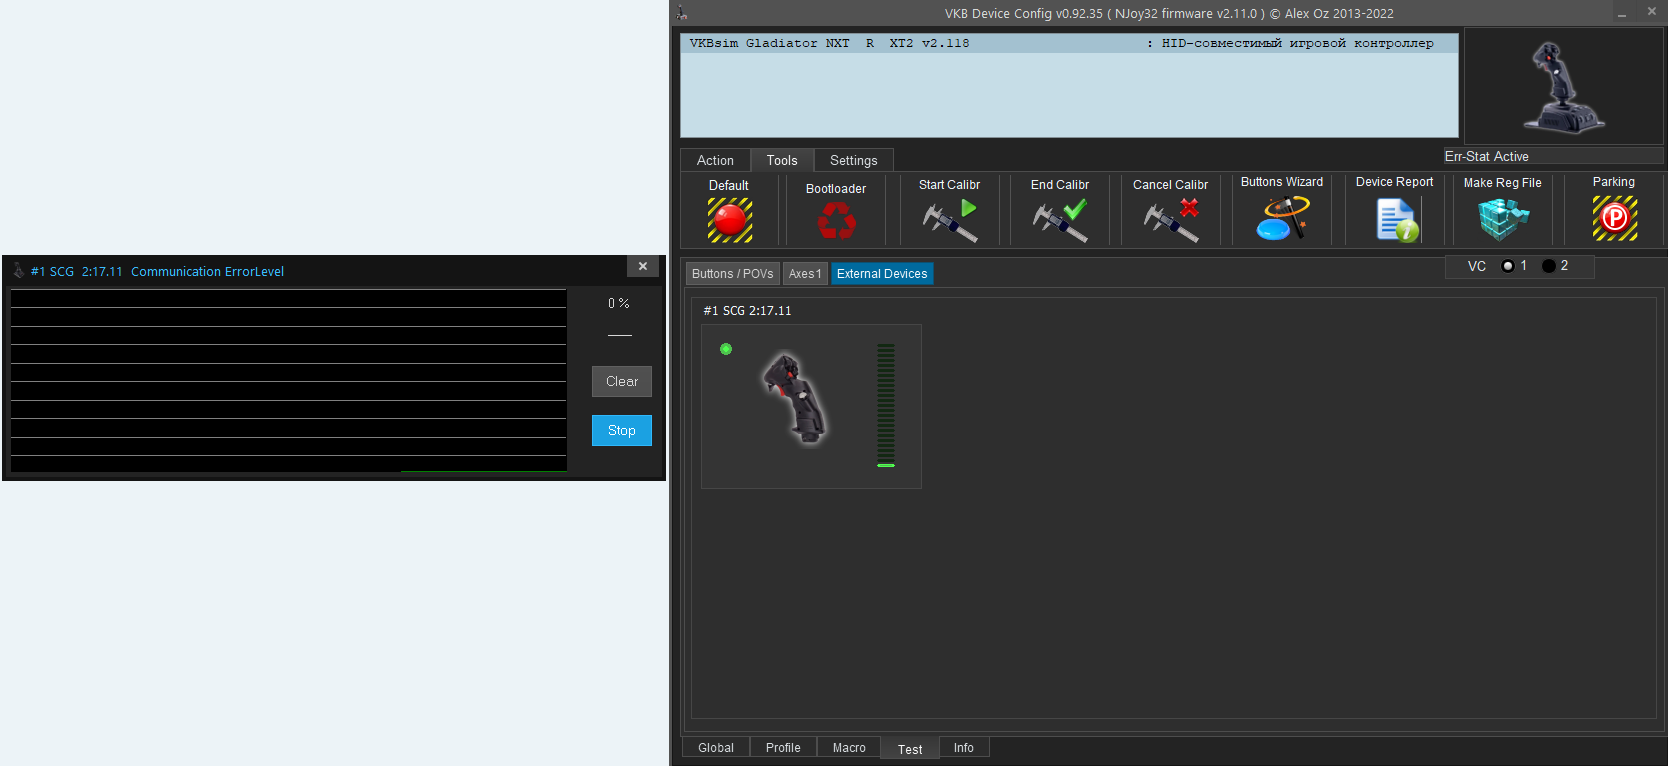Open the Device Report icon
Image resolution: width=1668 pixels, height=766 pixels.
click(x=1395, y=220)
